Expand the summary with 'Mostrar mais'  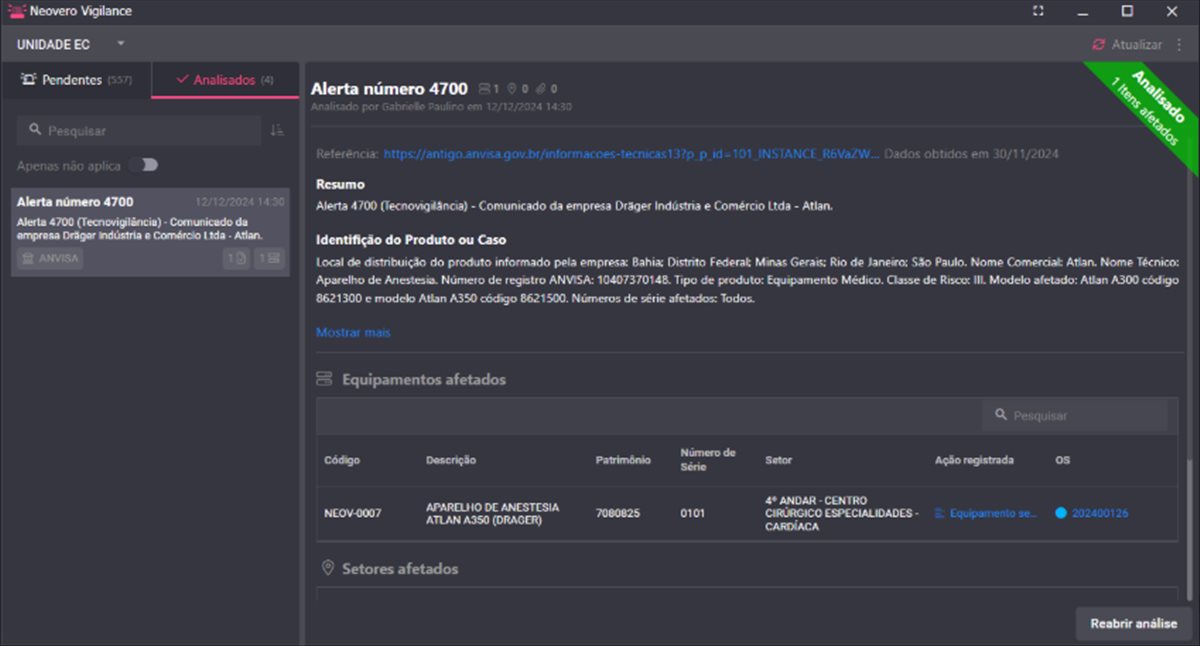point(353,332)
